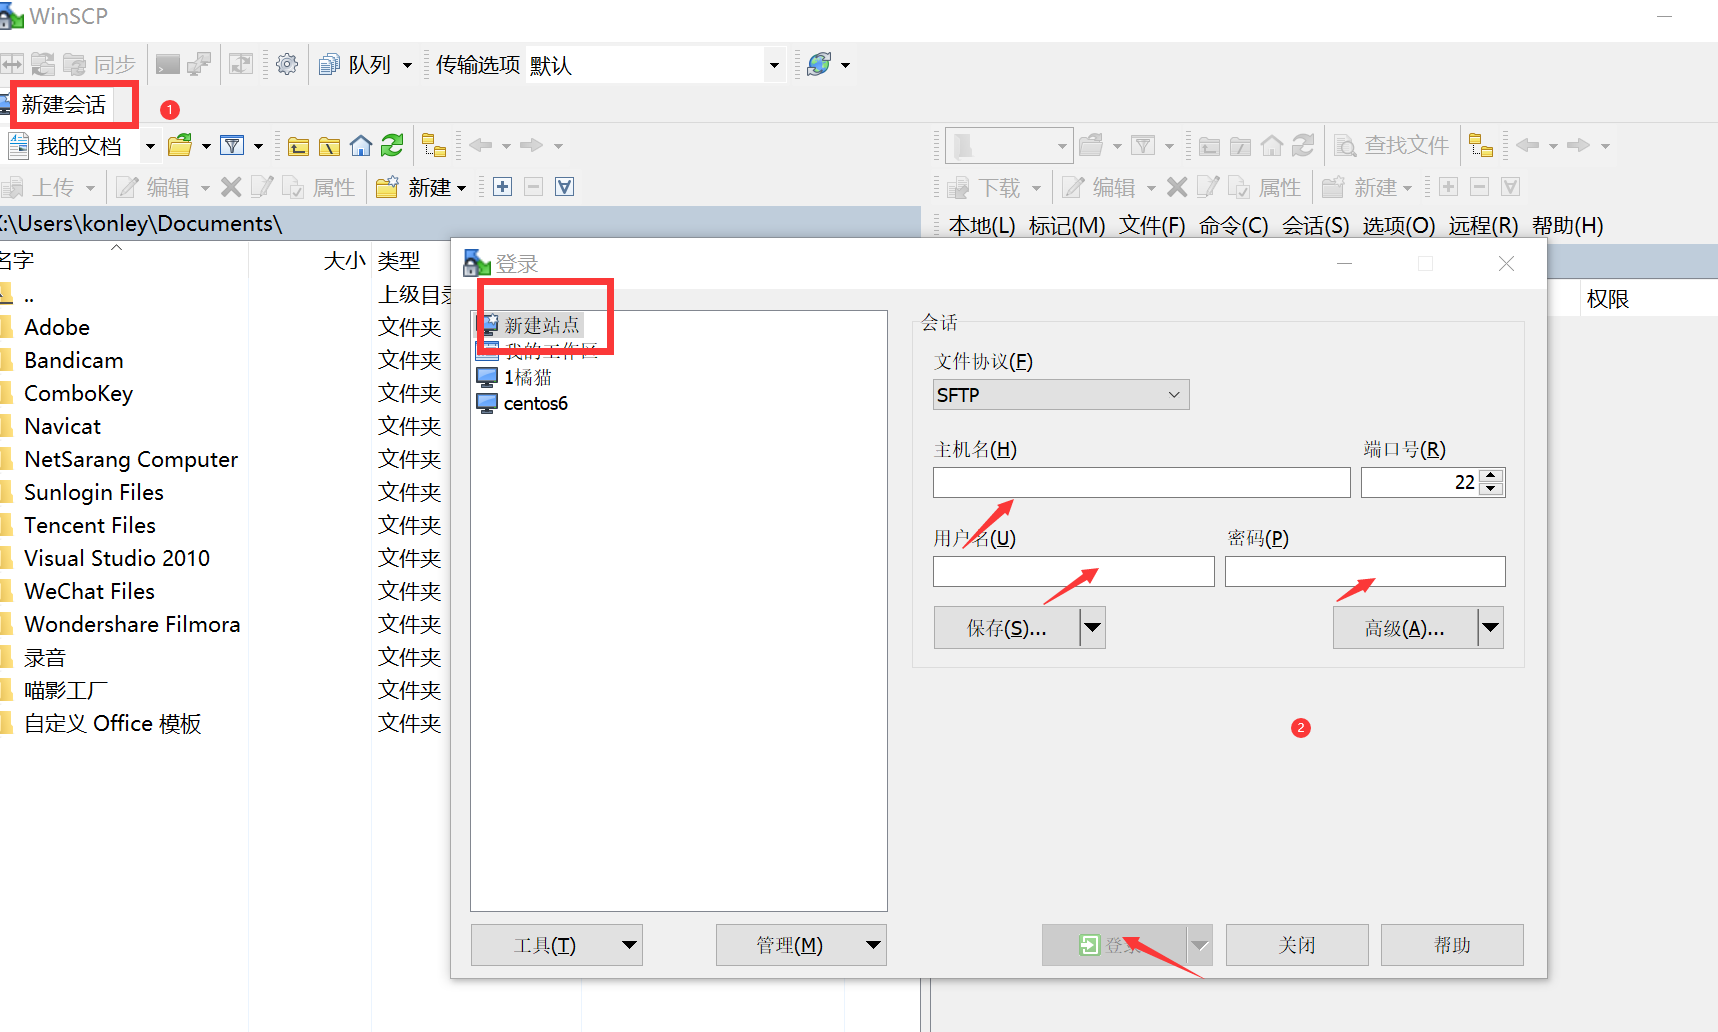
Task: Click the local New (新建) folder icon
Action: point(387,187)
